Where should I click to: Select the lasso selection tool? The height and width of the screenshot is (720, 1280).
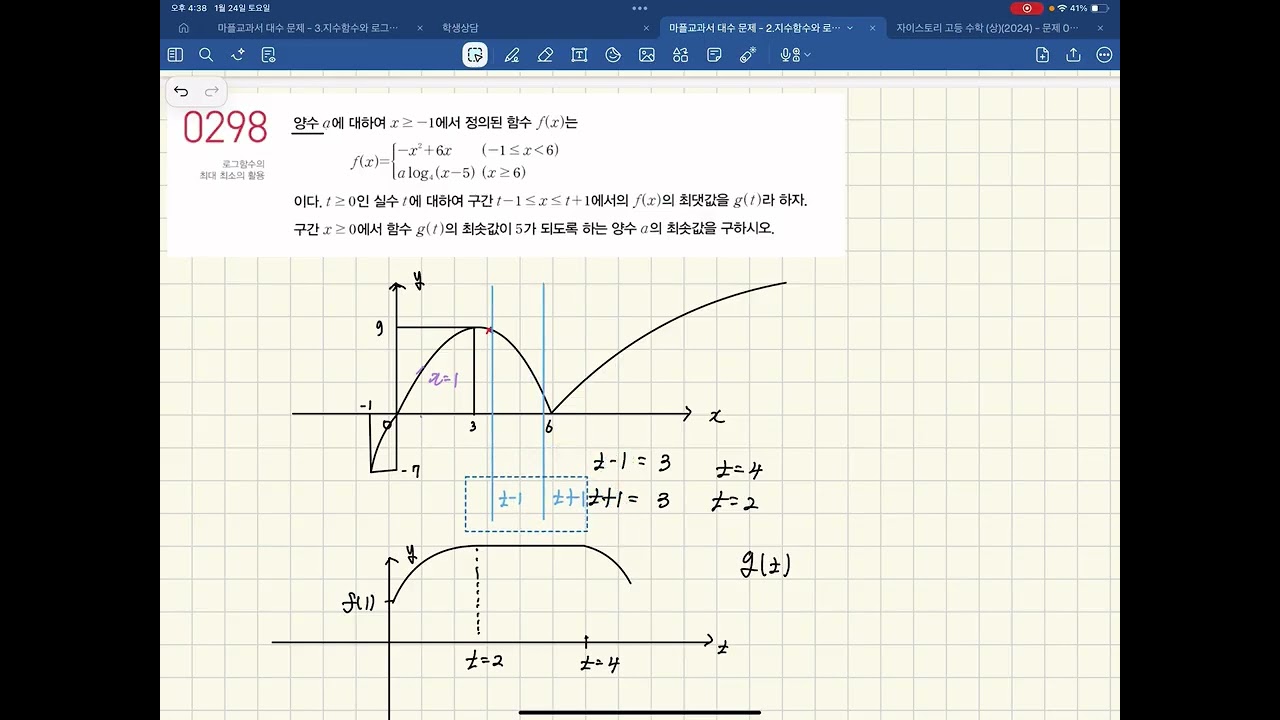coord(475,55)
